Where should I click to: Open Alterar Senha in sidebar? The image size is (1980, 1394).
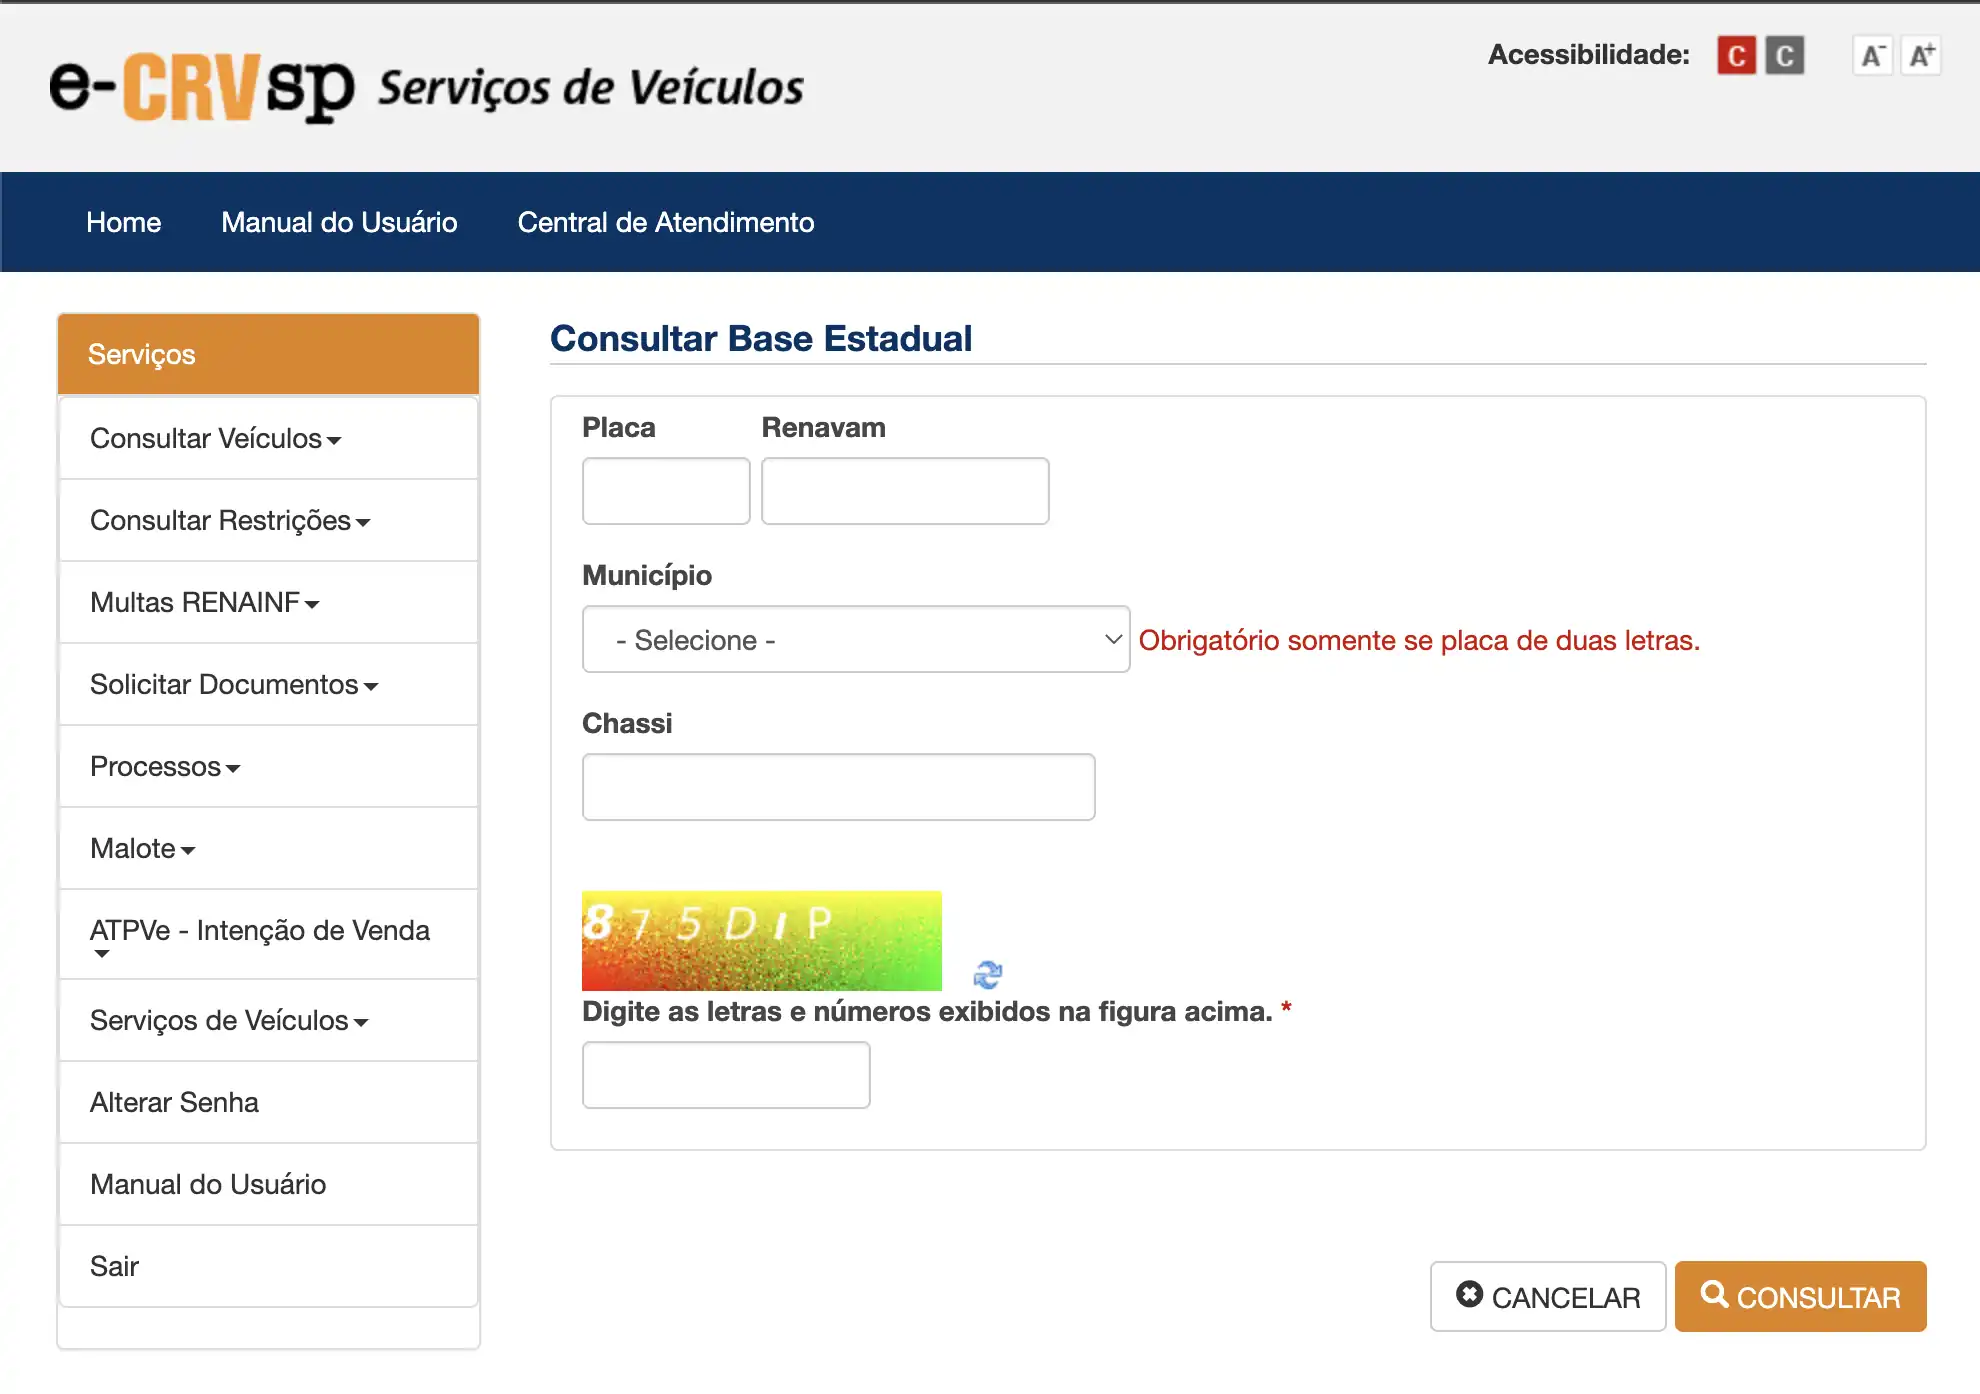[174, 1103]
